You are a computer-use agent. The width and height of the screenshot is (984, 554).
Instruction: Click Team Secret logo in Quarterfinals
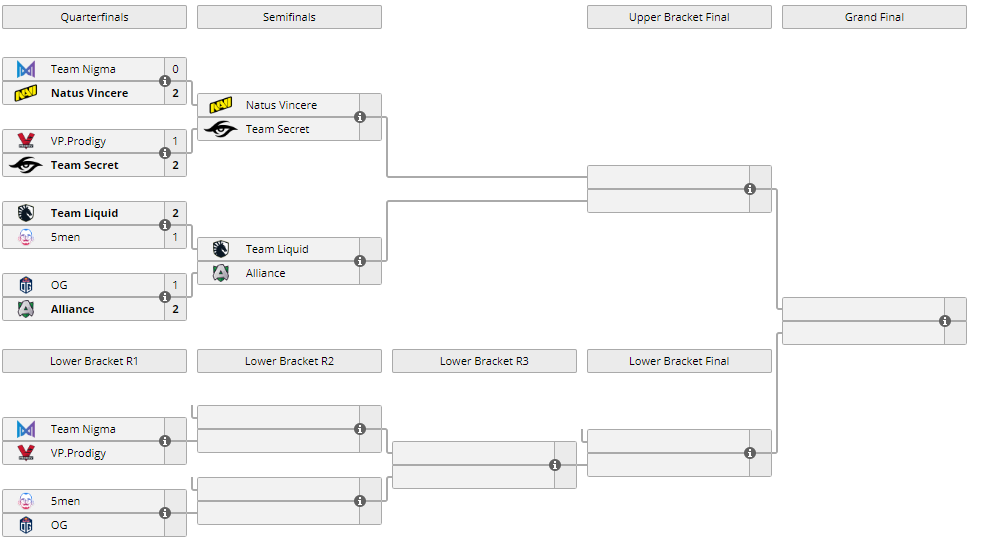click(x=26, y=165)
